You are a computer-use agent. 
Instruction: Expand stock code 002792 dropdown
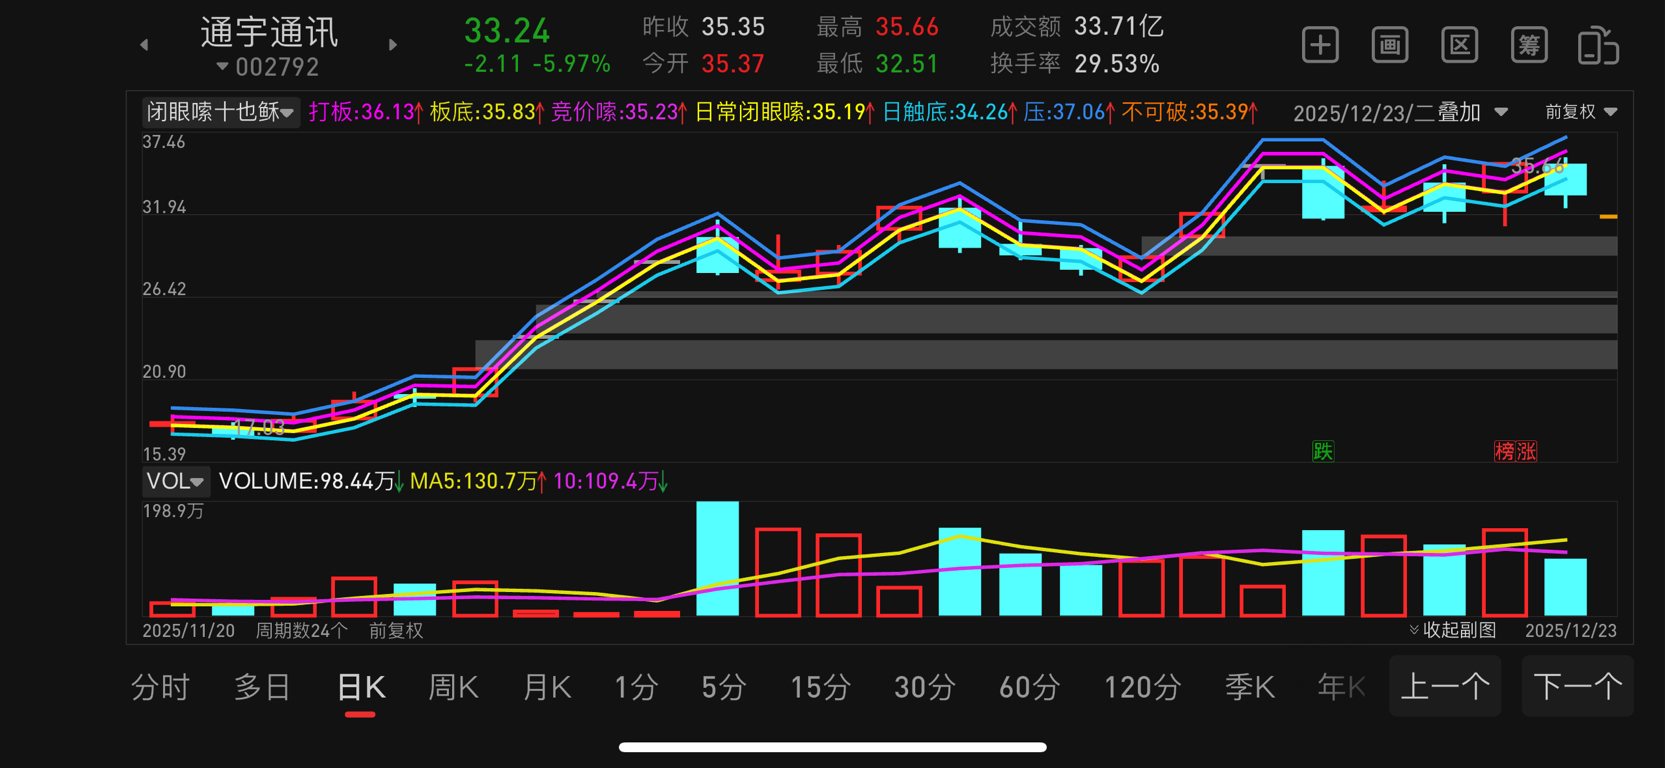tap(268, 67)
